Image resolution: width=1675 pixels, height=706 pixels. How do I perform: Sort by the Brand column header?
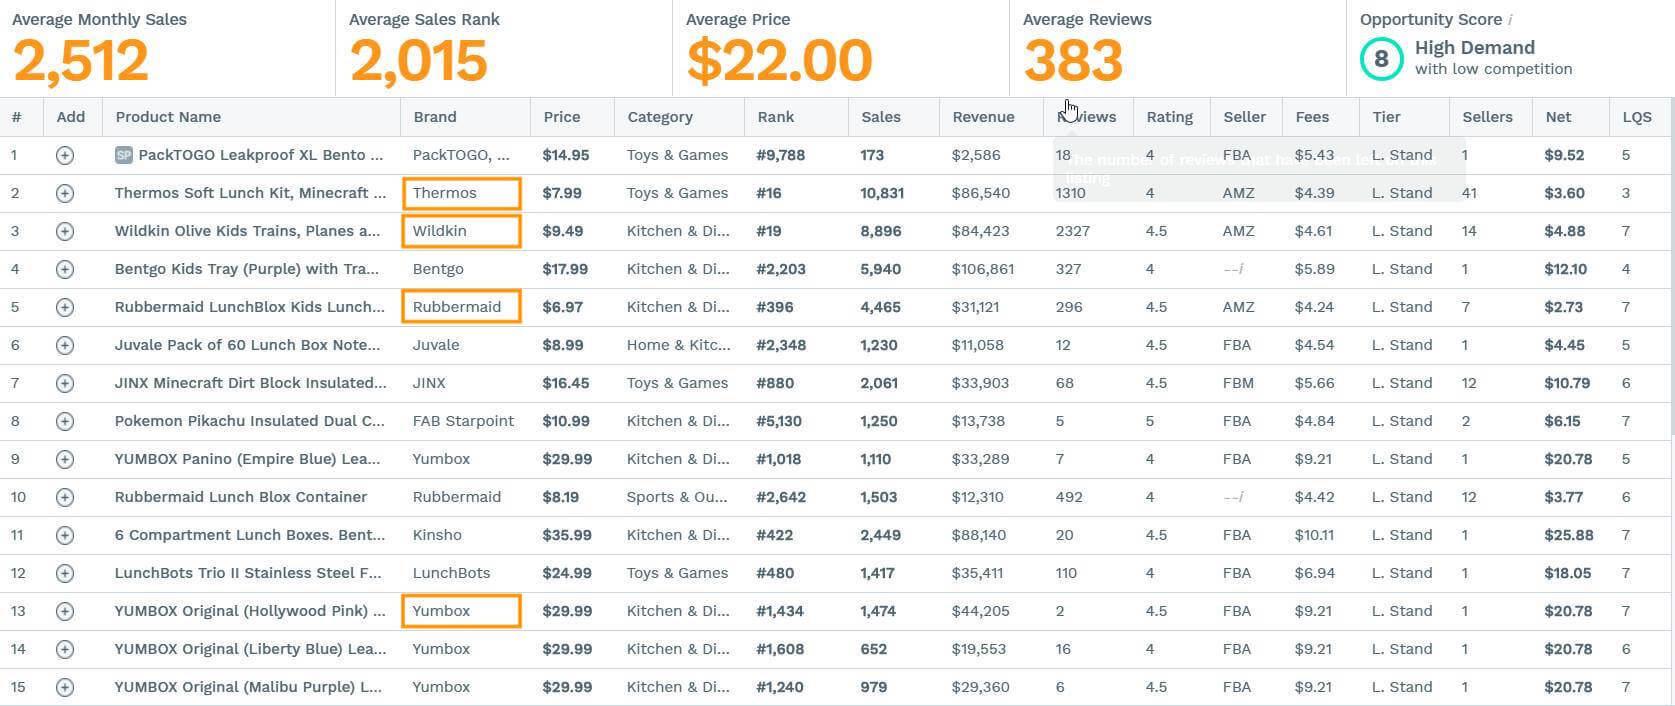tap(435, 117)
